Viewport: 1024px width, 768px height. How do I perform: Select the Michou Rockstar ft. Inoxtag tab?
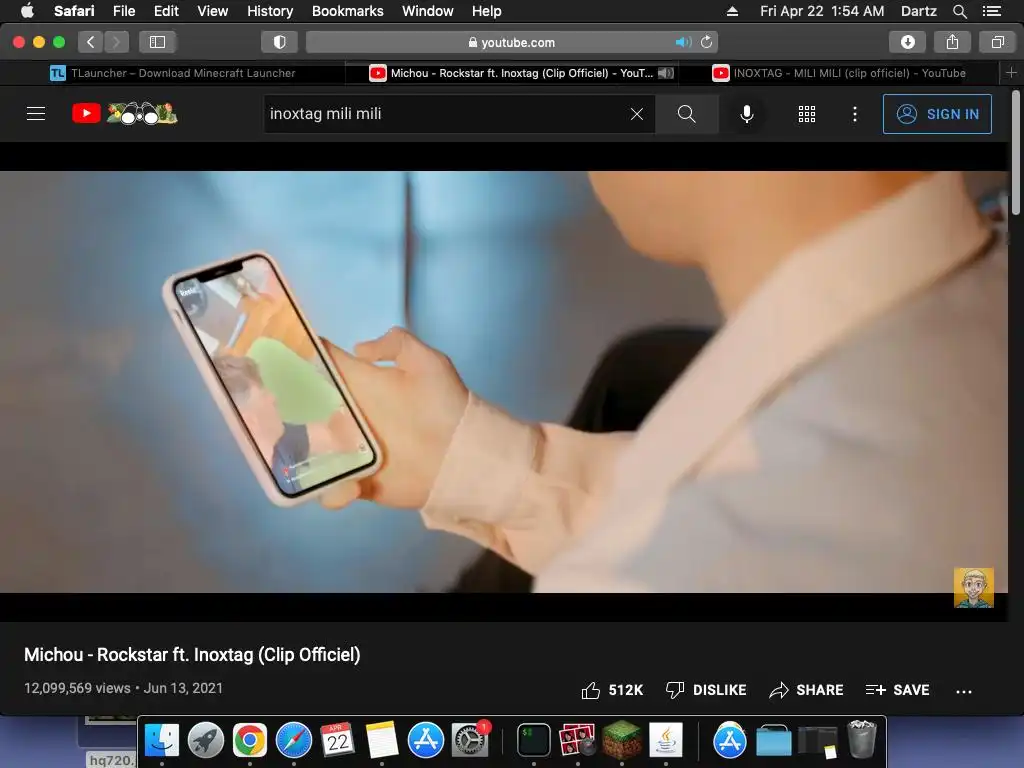coord(511,73)
